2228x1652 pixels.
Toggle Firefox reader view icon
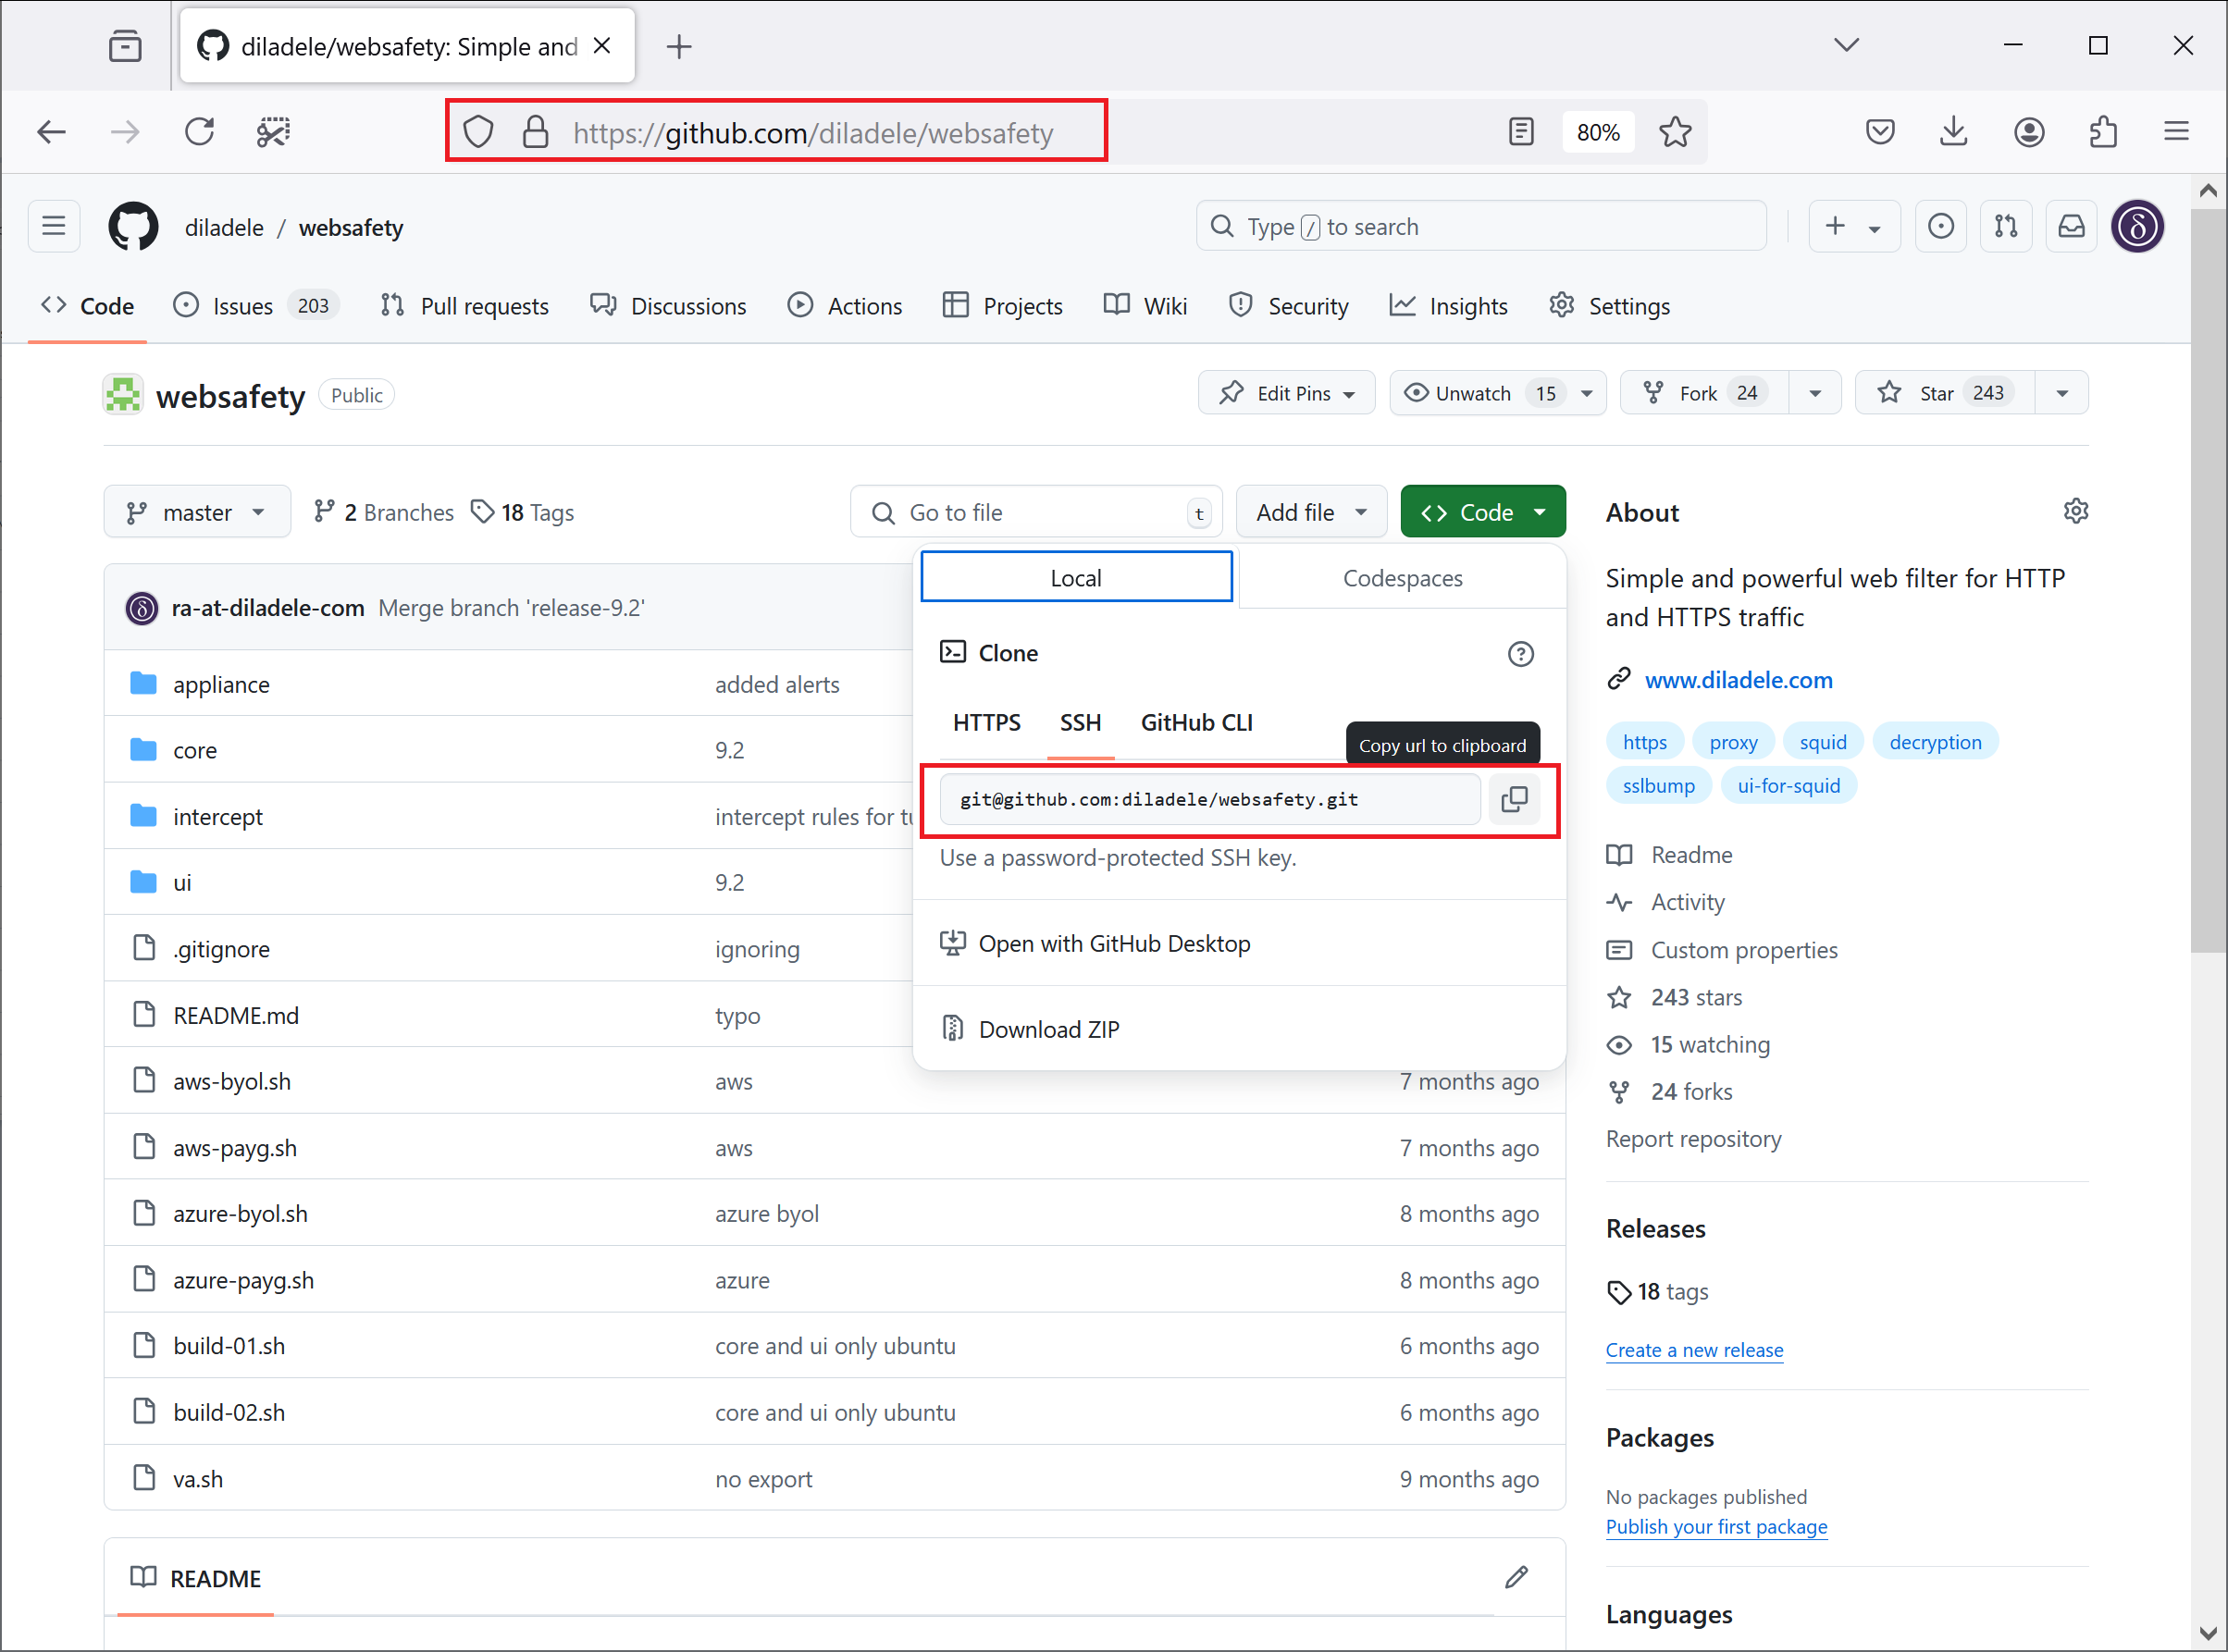point(1520,132)
